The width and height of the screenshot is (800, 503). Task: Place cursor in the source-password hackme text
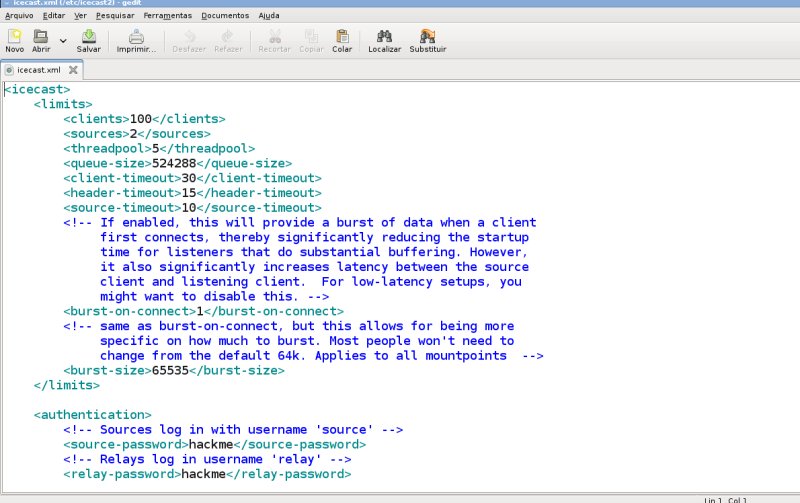tap(210, 444)
